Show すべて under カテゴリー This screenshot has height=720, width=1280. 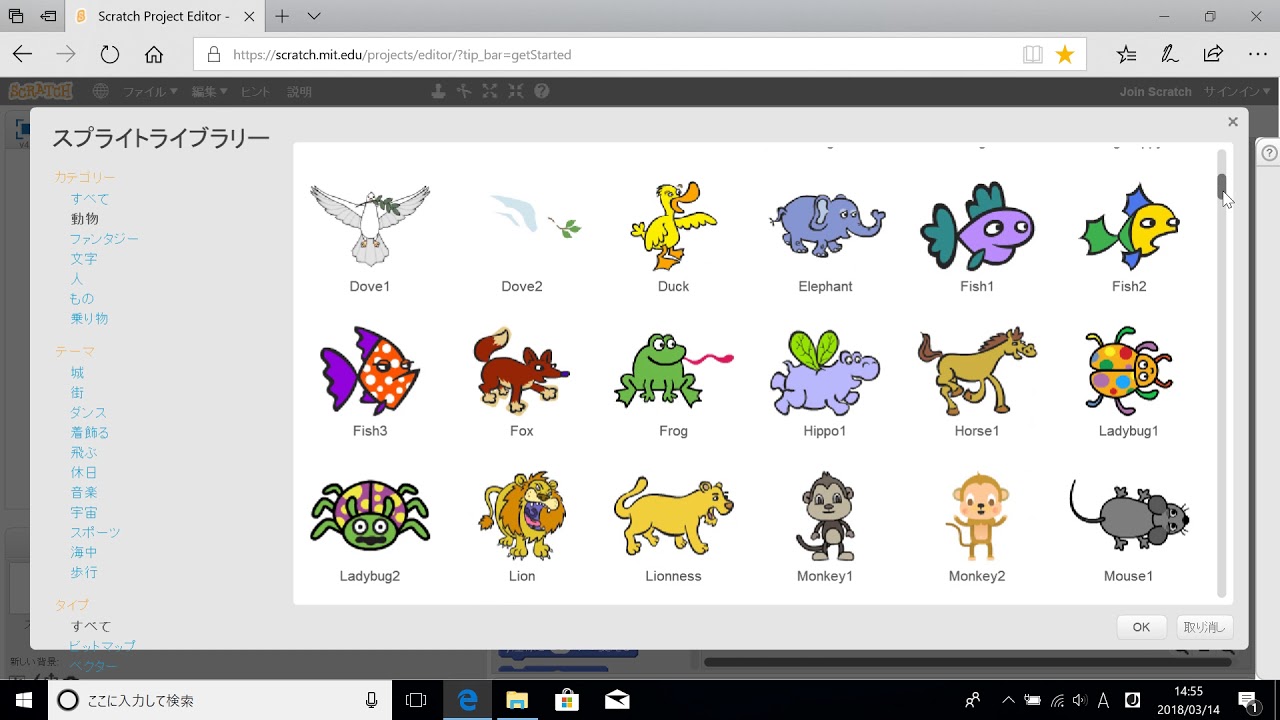pos(90,199)
